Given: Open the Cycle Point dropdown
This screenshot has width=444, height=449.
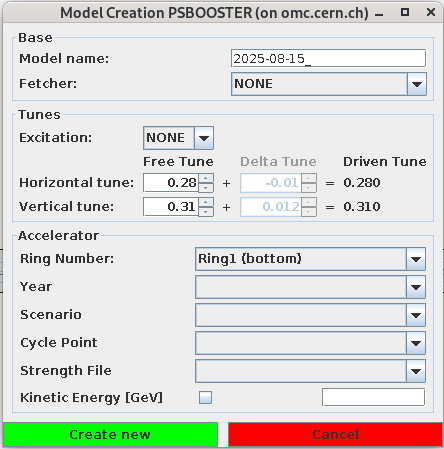Looking at the screenshot, I should point(310,343).
